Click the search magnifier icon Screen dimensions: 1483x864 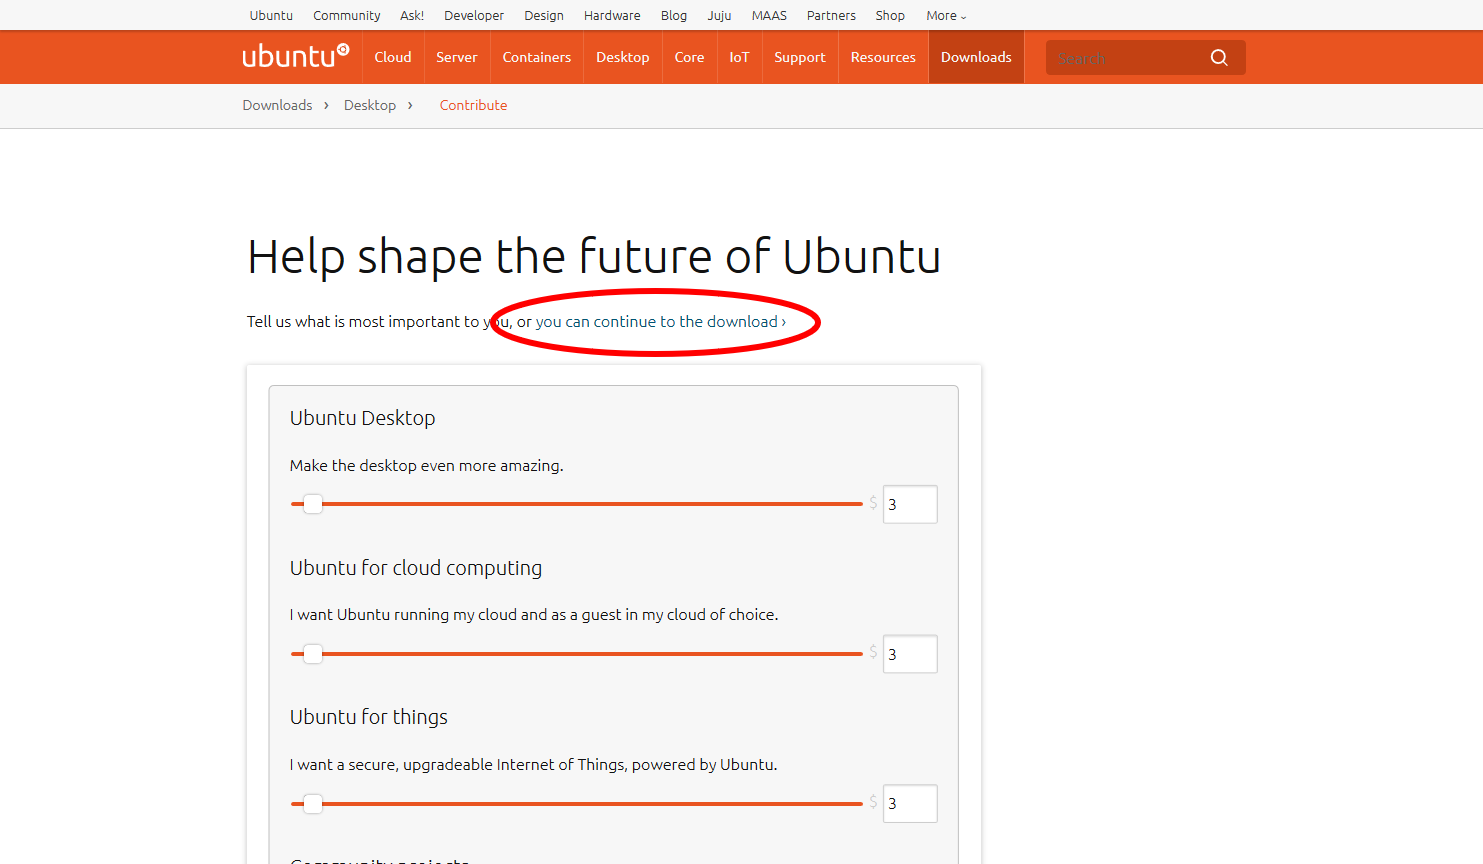pyautogui.click(x=1219, y=58)
